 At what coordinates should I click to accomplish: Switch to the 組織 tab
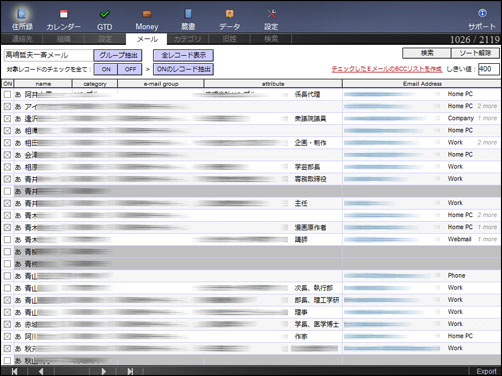pos(63,39)
